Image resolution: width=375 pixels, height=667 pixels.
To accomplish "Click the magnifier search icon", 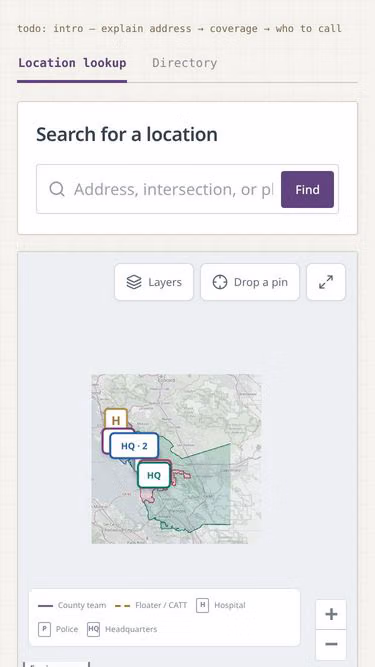I will pos(57,189).
